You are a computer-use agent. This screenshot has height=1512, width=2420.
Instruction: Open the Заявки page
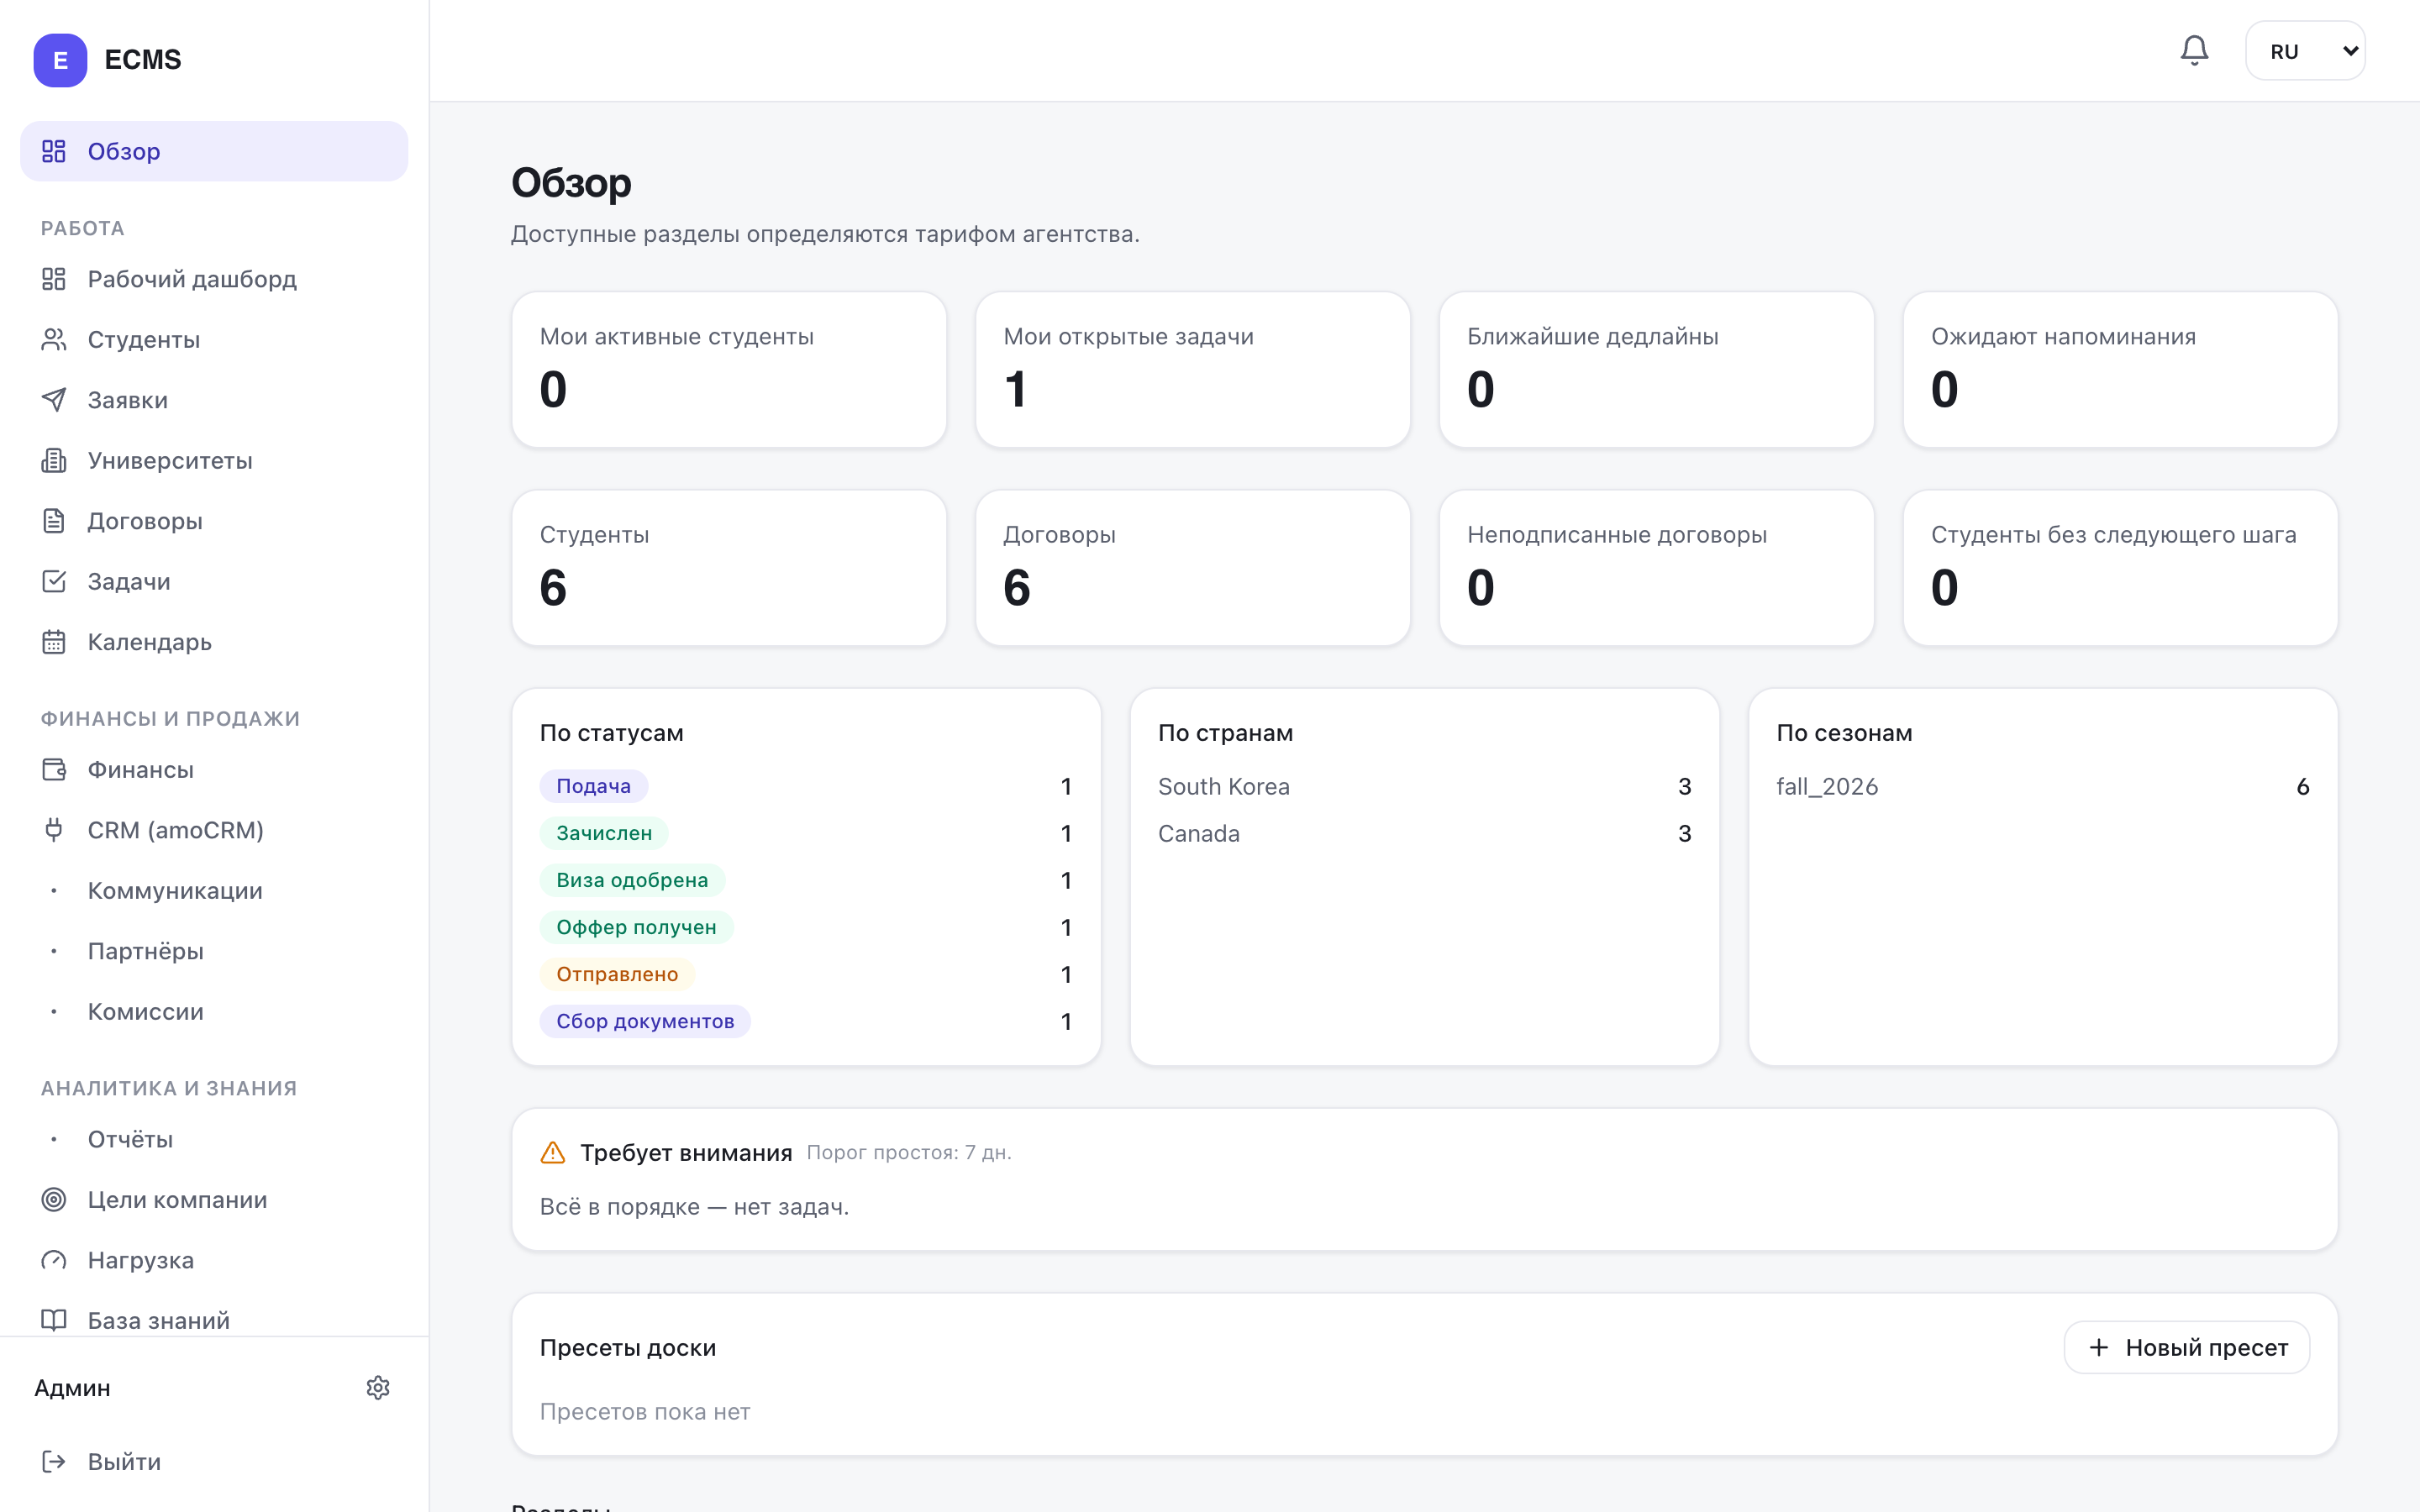214,400
